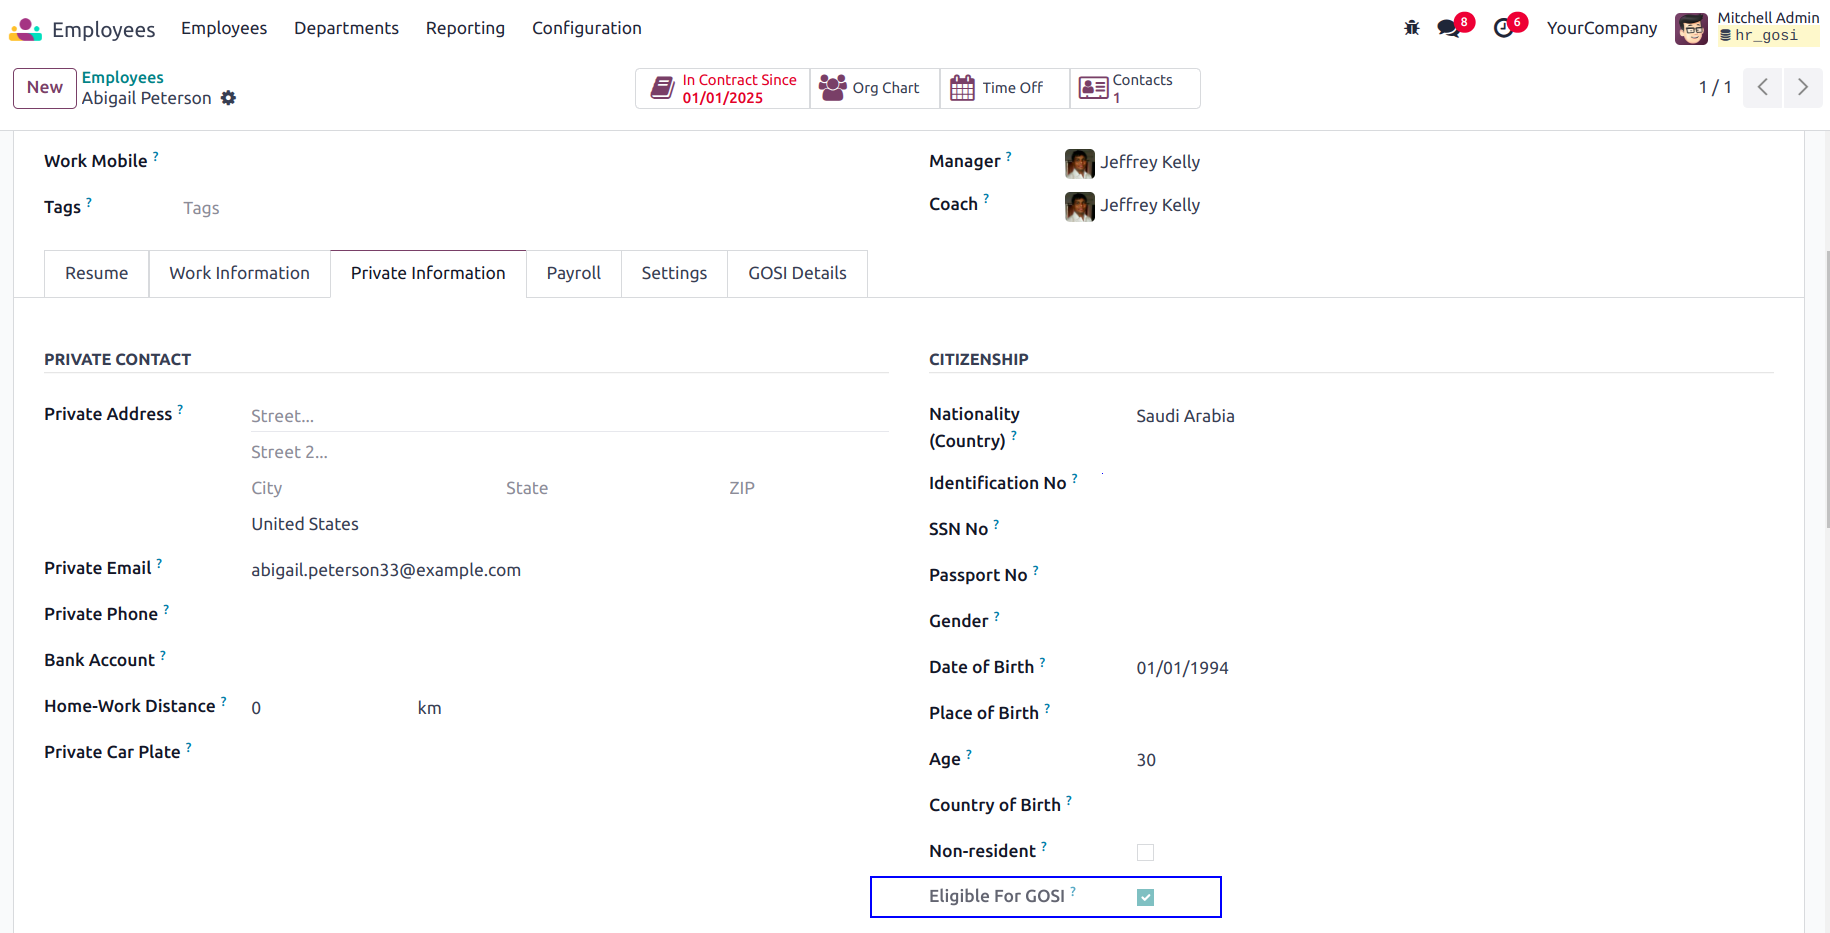Show help tooltip for Eligible For GOSI

1073,891
